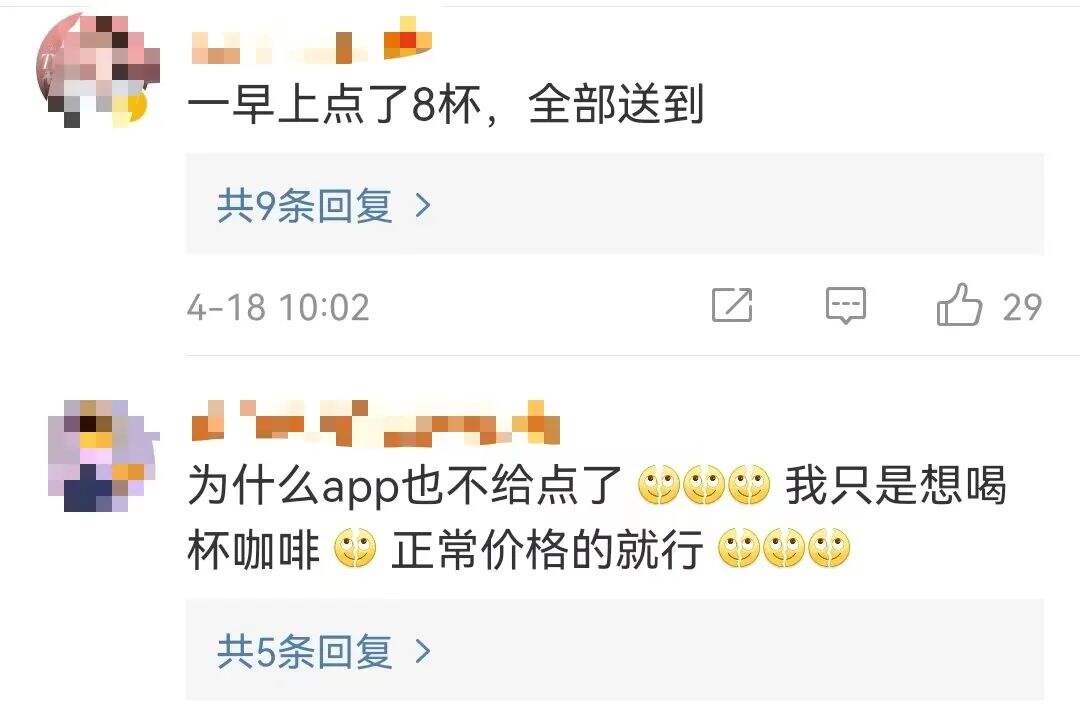Open the second commenter's purple avatar

103,455
